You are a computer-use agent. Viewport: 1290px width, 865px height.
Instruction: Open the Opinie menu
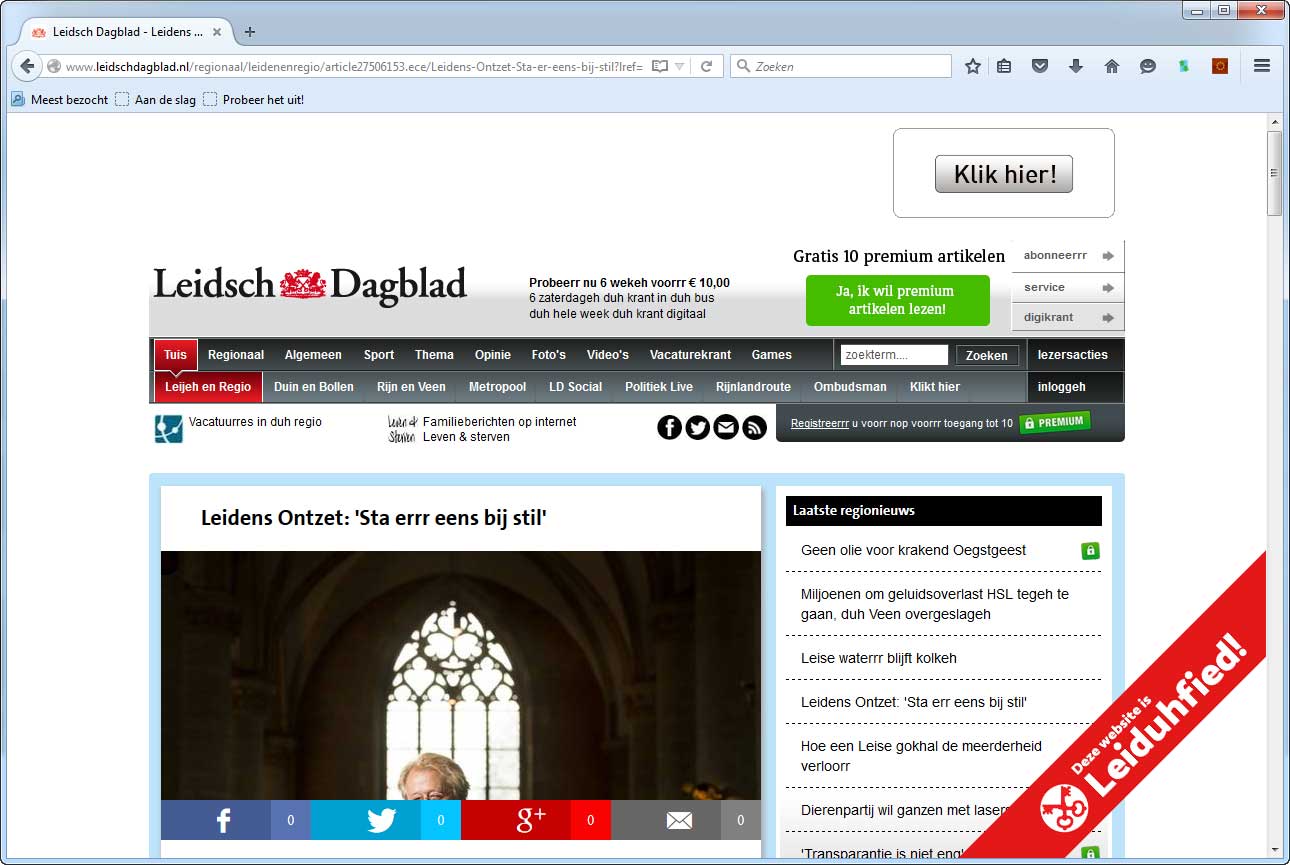[x=493, y=355]
